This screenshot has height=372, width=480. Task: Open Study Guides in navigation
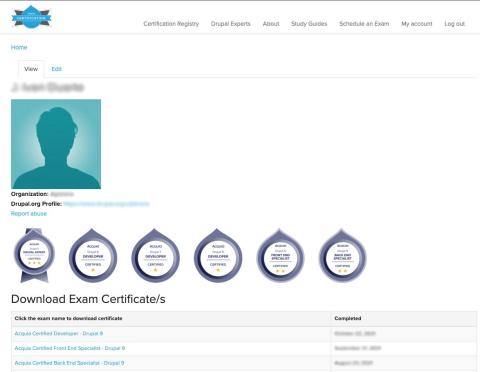[x=309, y=24]
